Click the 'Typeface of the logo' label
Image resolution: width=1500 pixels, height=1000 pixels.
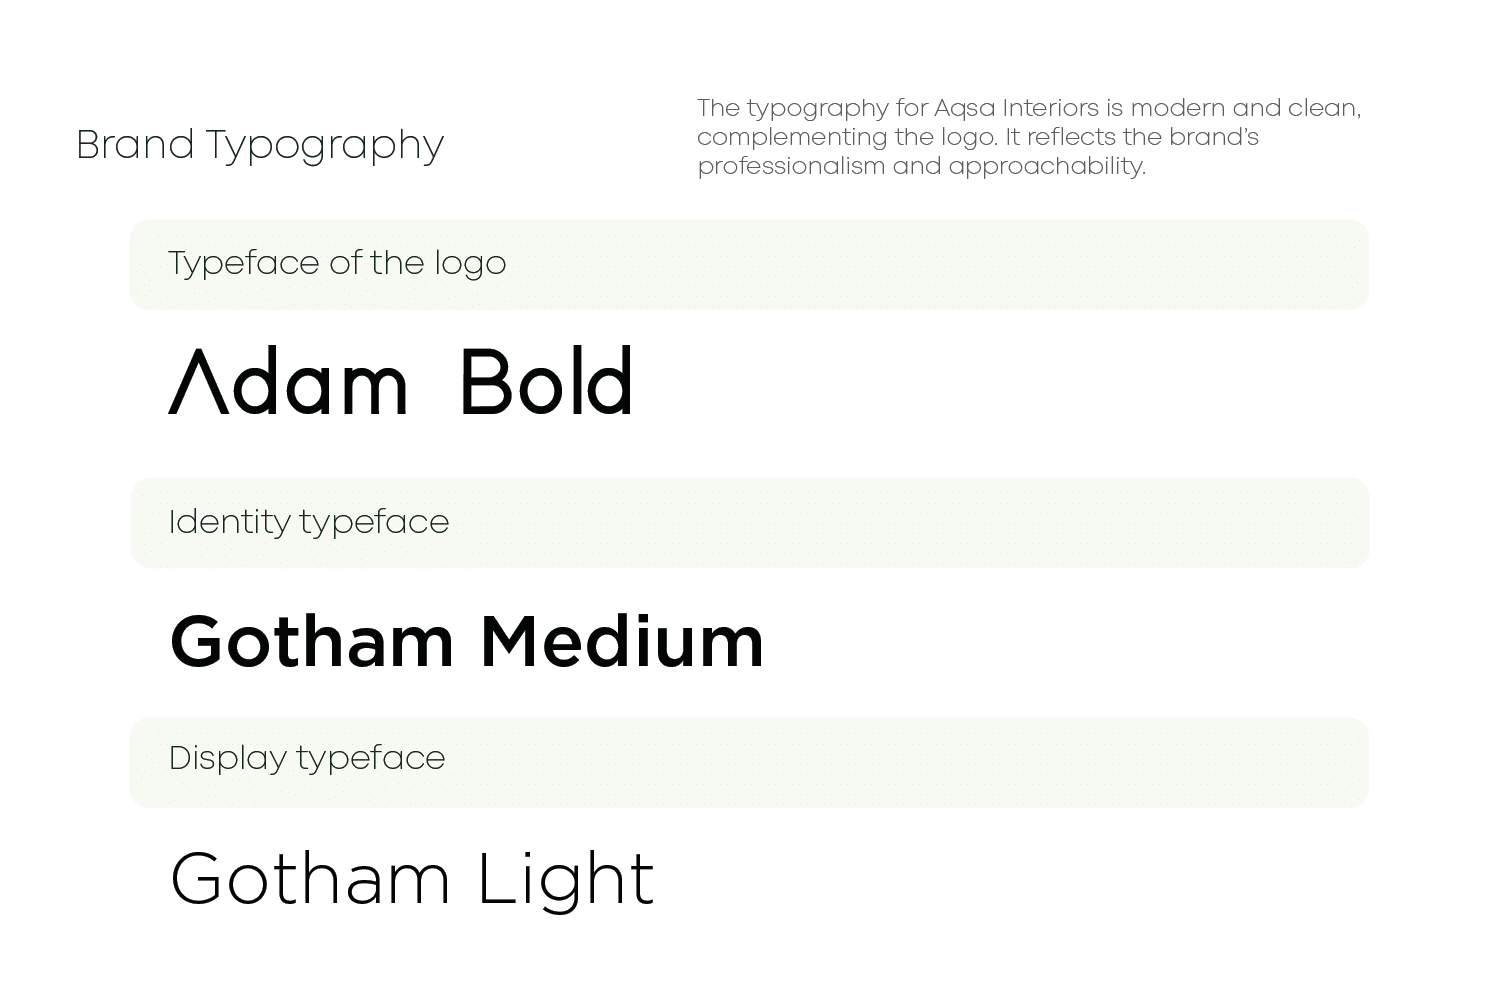[x=337, y=264]
